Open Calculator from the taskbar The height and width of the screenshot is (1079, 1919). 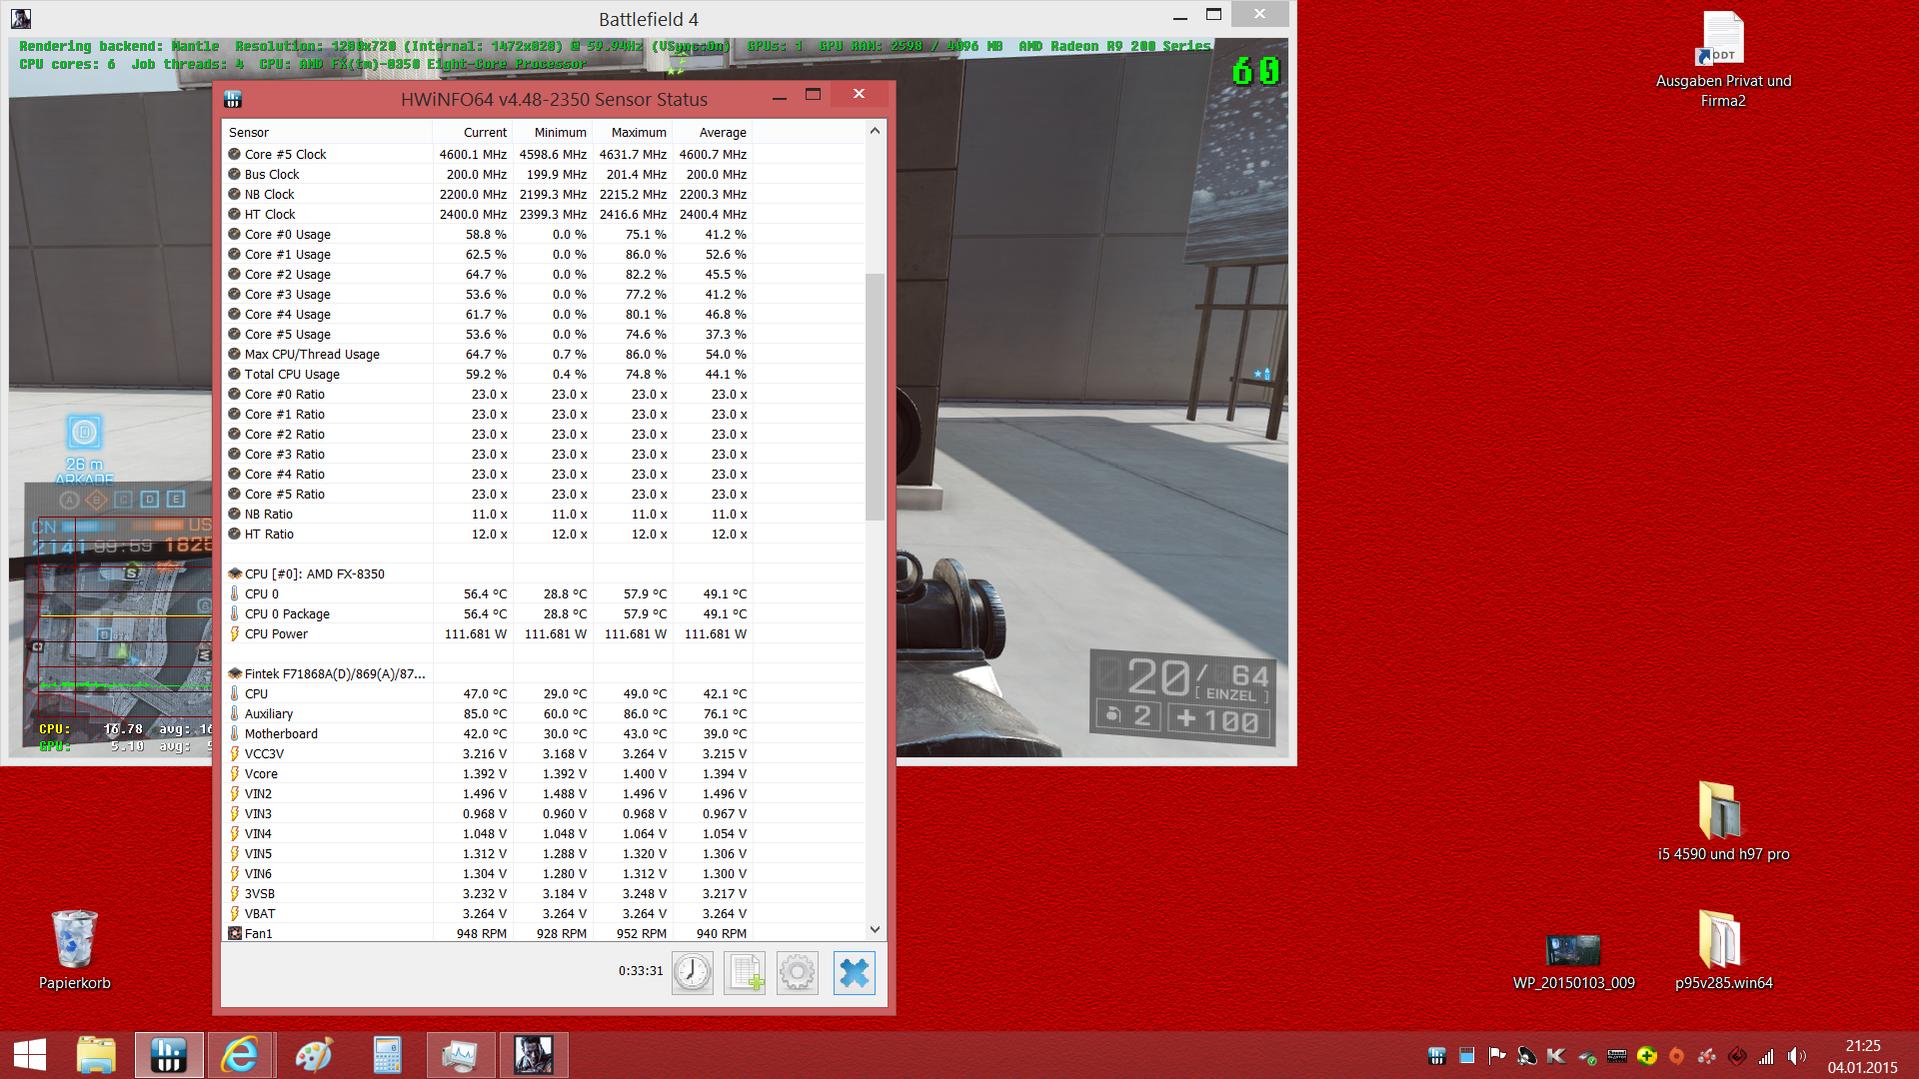point(387,1055)
